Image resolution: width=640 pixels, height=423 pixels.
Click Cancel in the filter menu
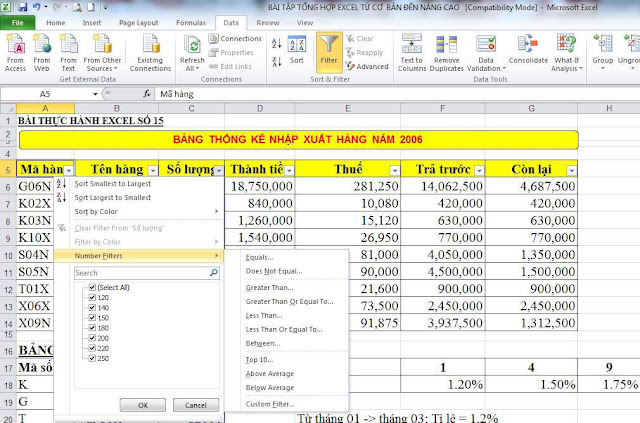[196, 405]
